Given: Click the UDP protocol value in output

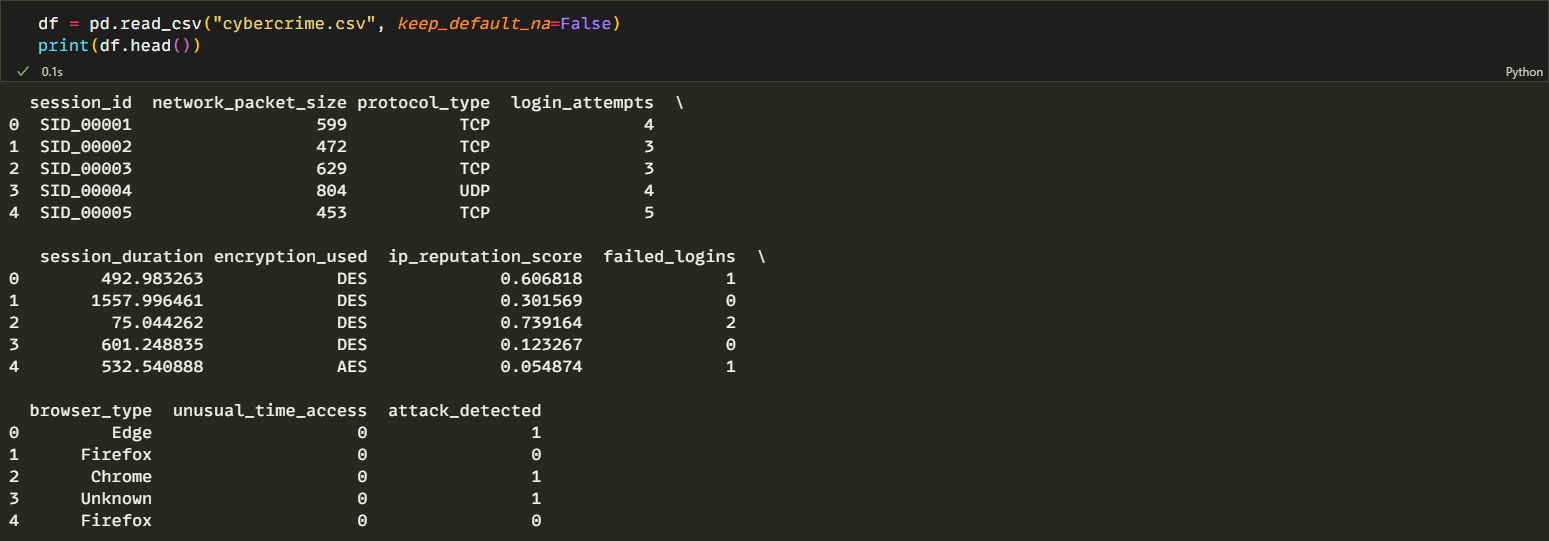Looking at the screenshot, I should coord(474,191).
